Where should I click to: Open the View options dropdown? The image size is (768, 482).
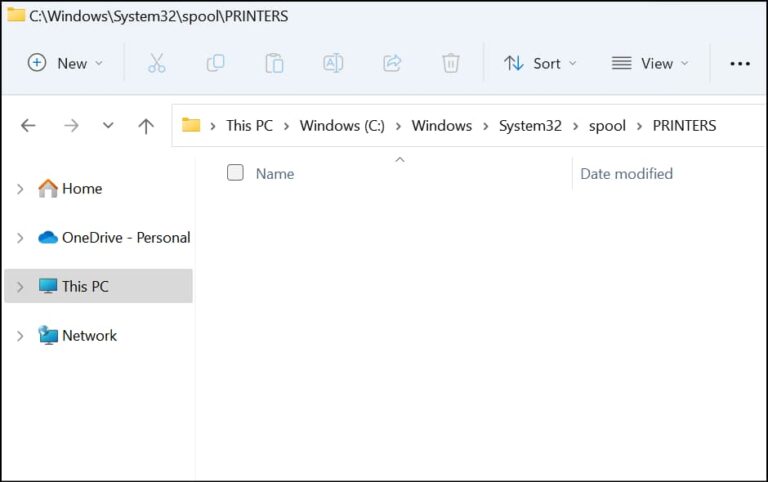650,63
